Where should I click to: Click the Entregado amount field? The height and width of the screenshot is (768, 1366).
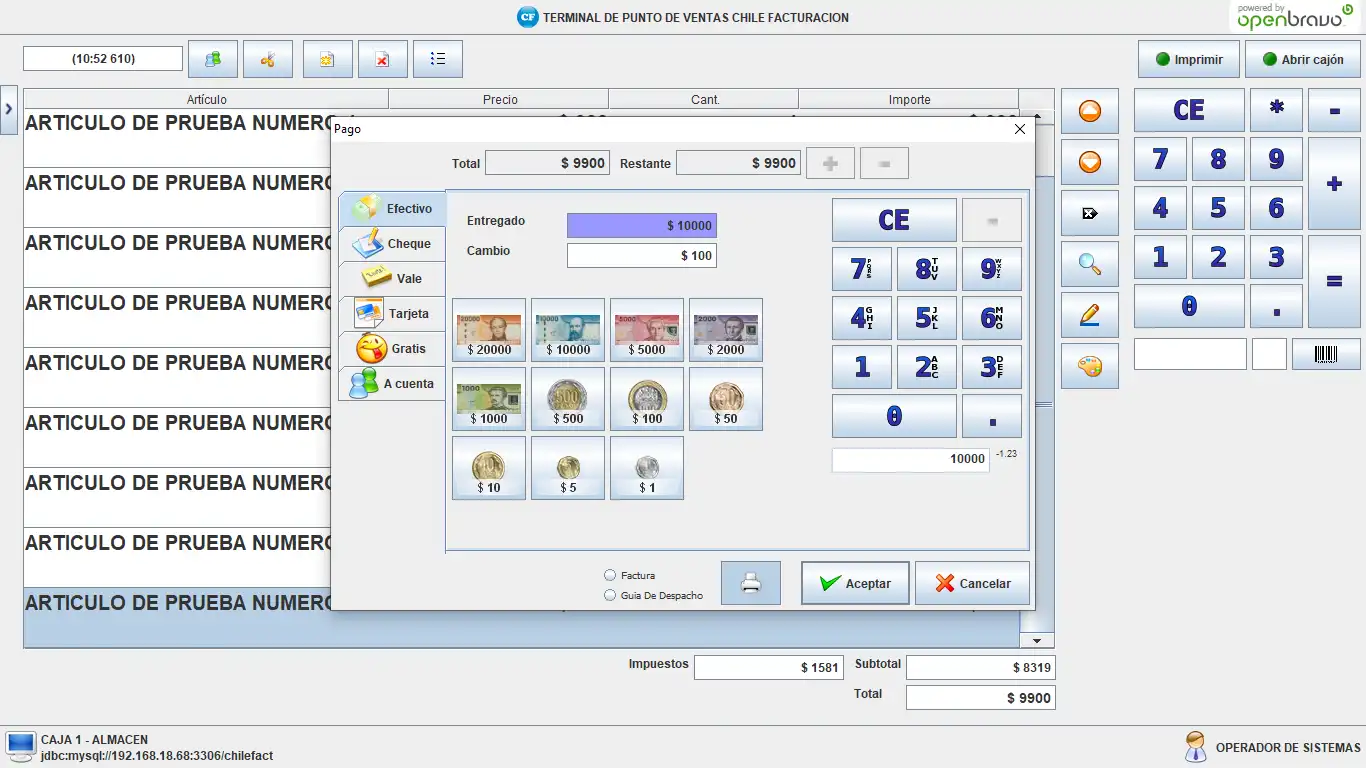coord(642,225)
